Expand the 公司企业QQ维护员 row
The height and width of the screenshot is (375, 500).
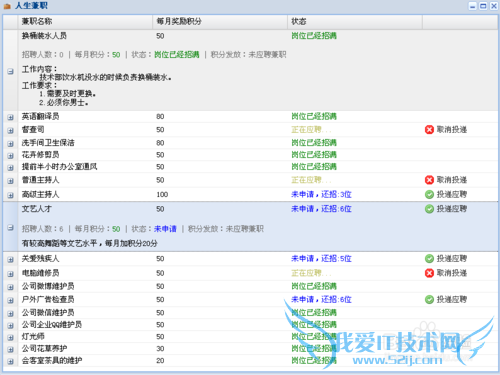(x=10, y=326)
